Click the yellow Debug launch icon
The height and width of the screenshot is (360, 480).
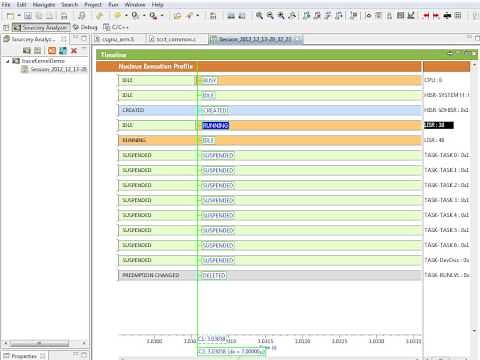tap(117, 15)
